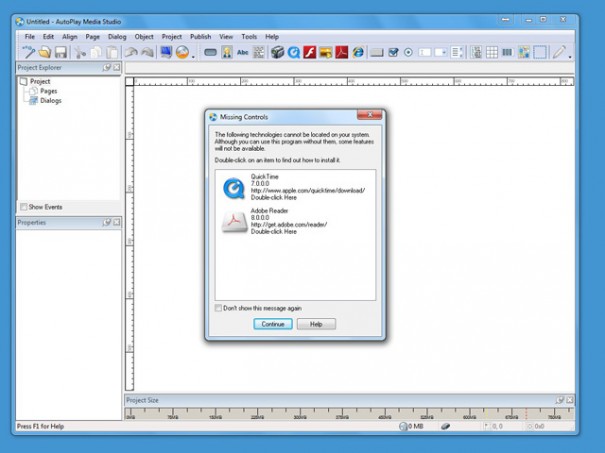Viewport: 605px width, 453px height.
Task: Open the Help menu in menu bar
Action: pyautogui.click(x=272, y=37)
